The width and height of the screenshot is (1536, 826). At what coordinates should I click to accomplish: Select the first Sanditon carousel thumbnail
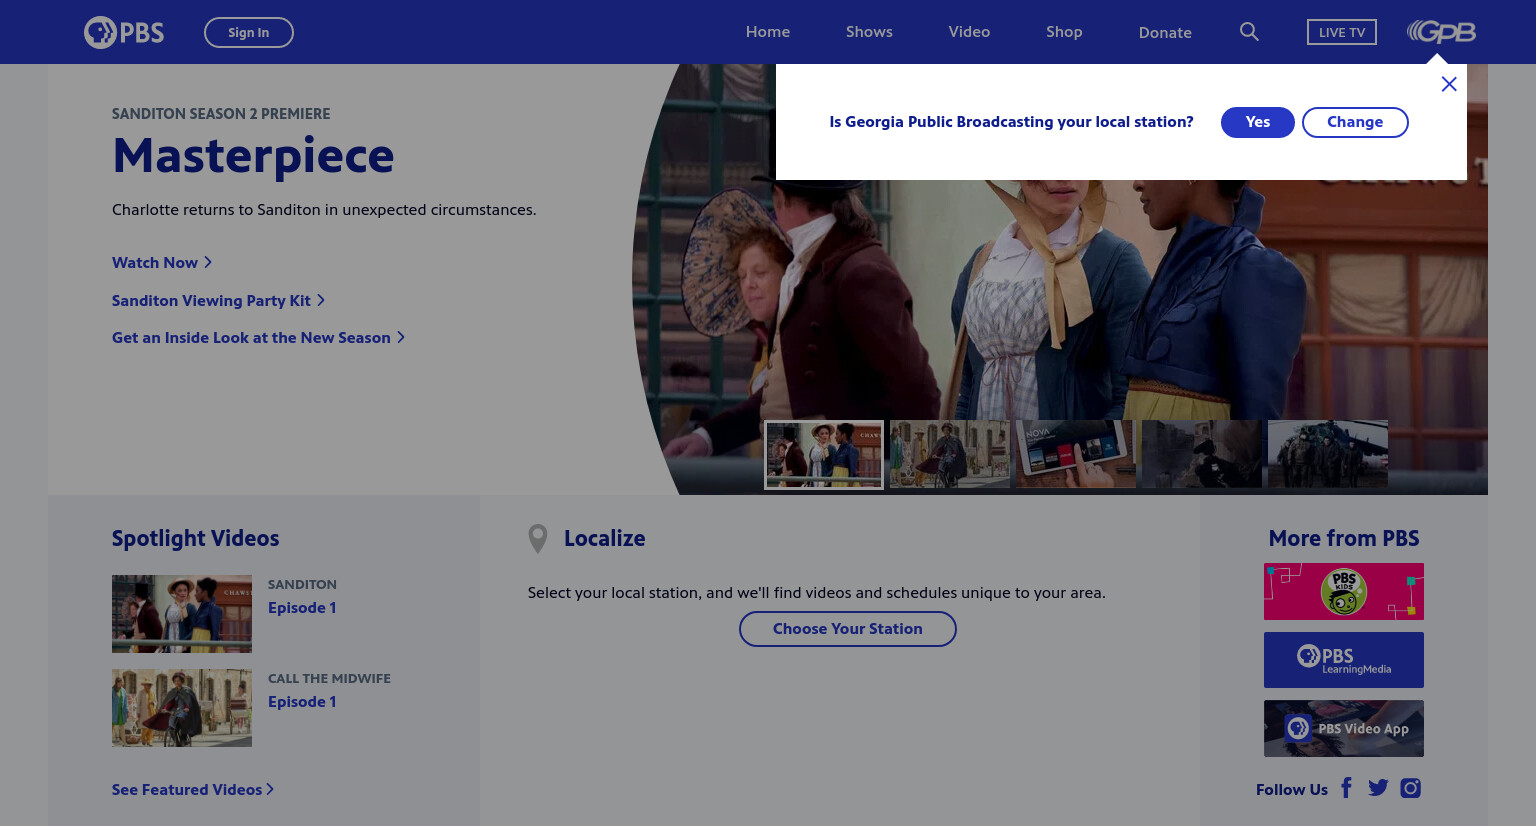pos(824,455)
